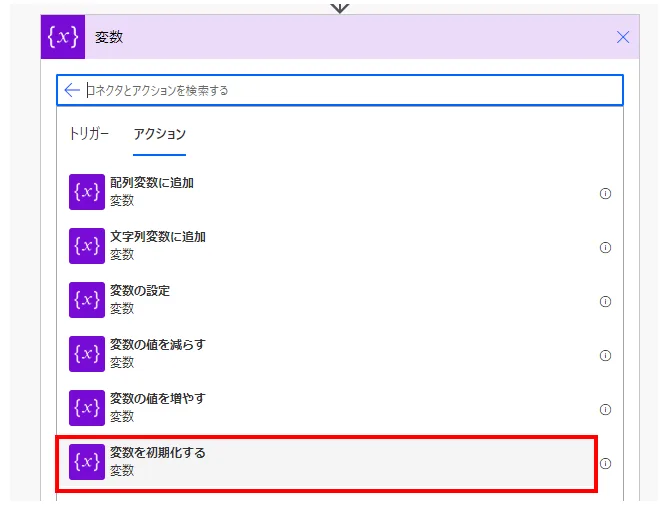Viewport: 667px width, 511px height.
Task: Click the 文字列変数に追加 action icon
Action: 87,246
